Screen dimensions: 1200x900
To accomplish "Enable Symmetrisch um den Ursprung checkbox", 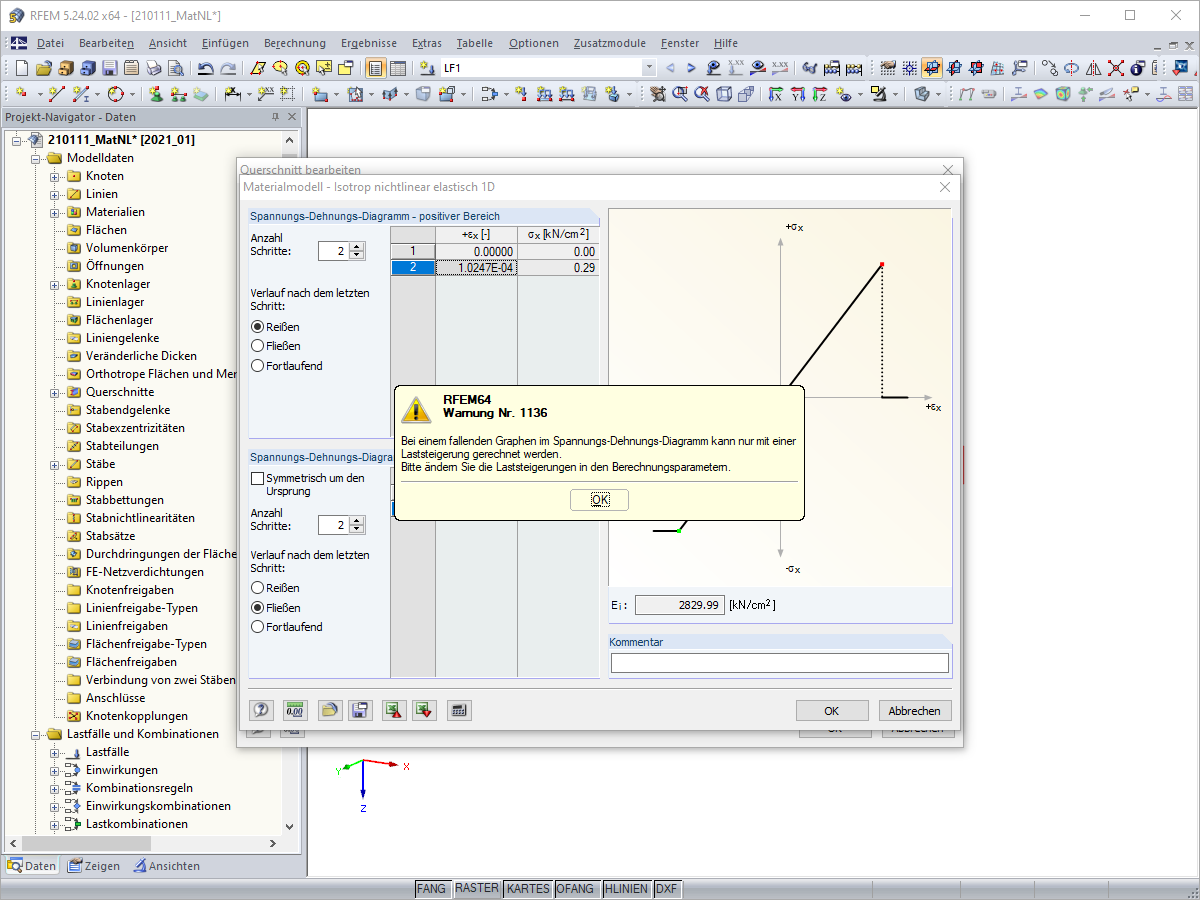I will point(257,479).
